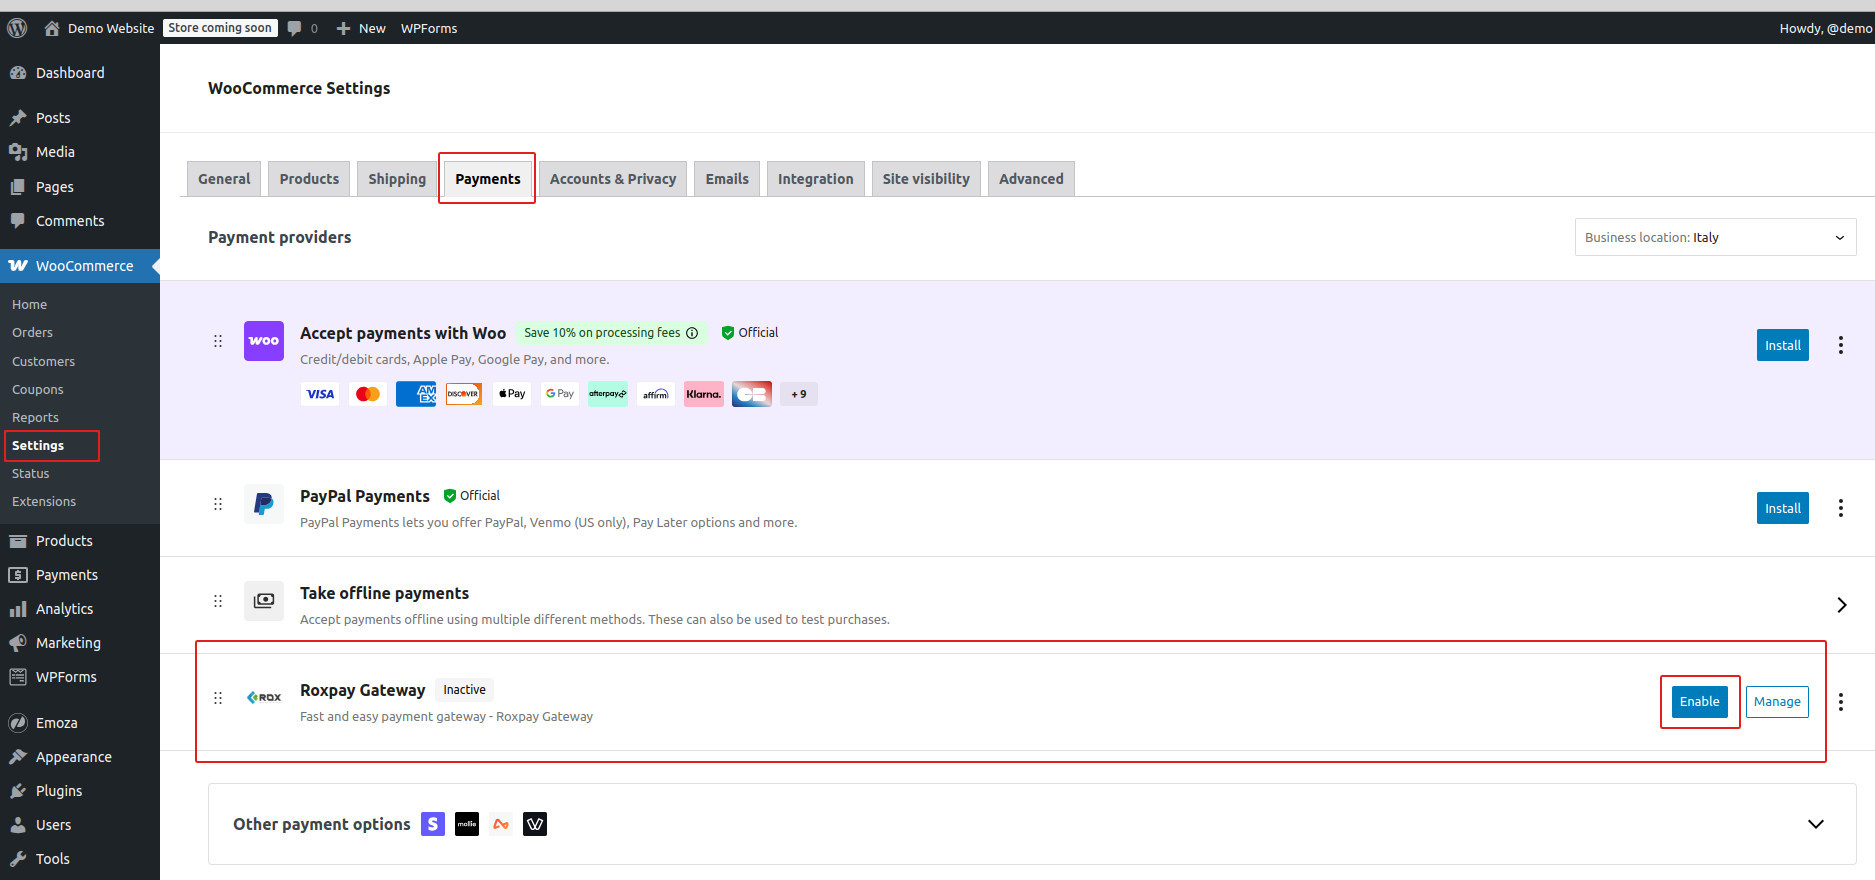Switch to the Accounts & Privacy tab
This screenshot has height=880, width=1875.
[x=613, y=179]
